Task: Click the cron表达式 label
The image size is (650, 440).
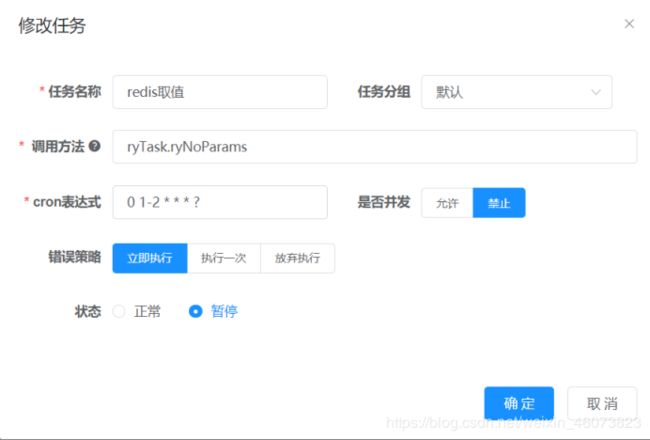Action: [x=67, y=202]
